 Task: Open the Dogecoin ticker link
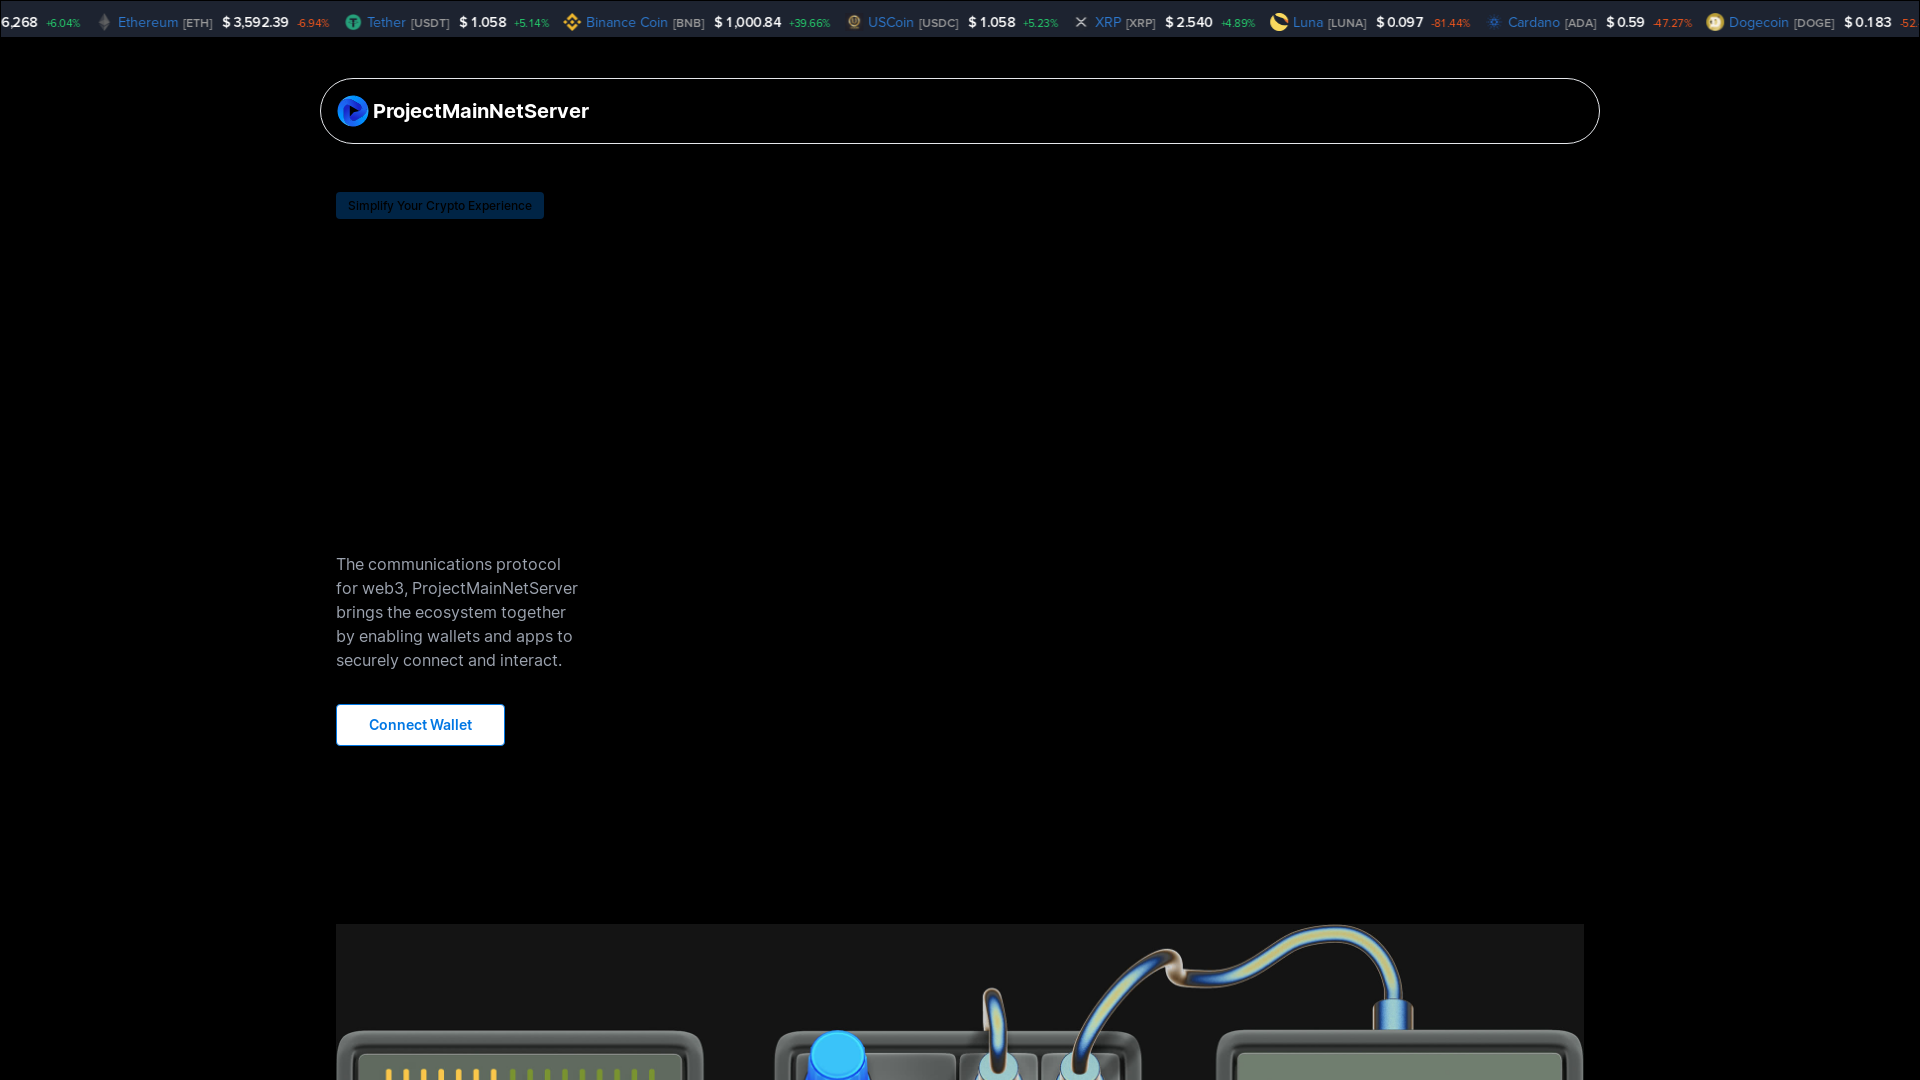point(1758,22)
